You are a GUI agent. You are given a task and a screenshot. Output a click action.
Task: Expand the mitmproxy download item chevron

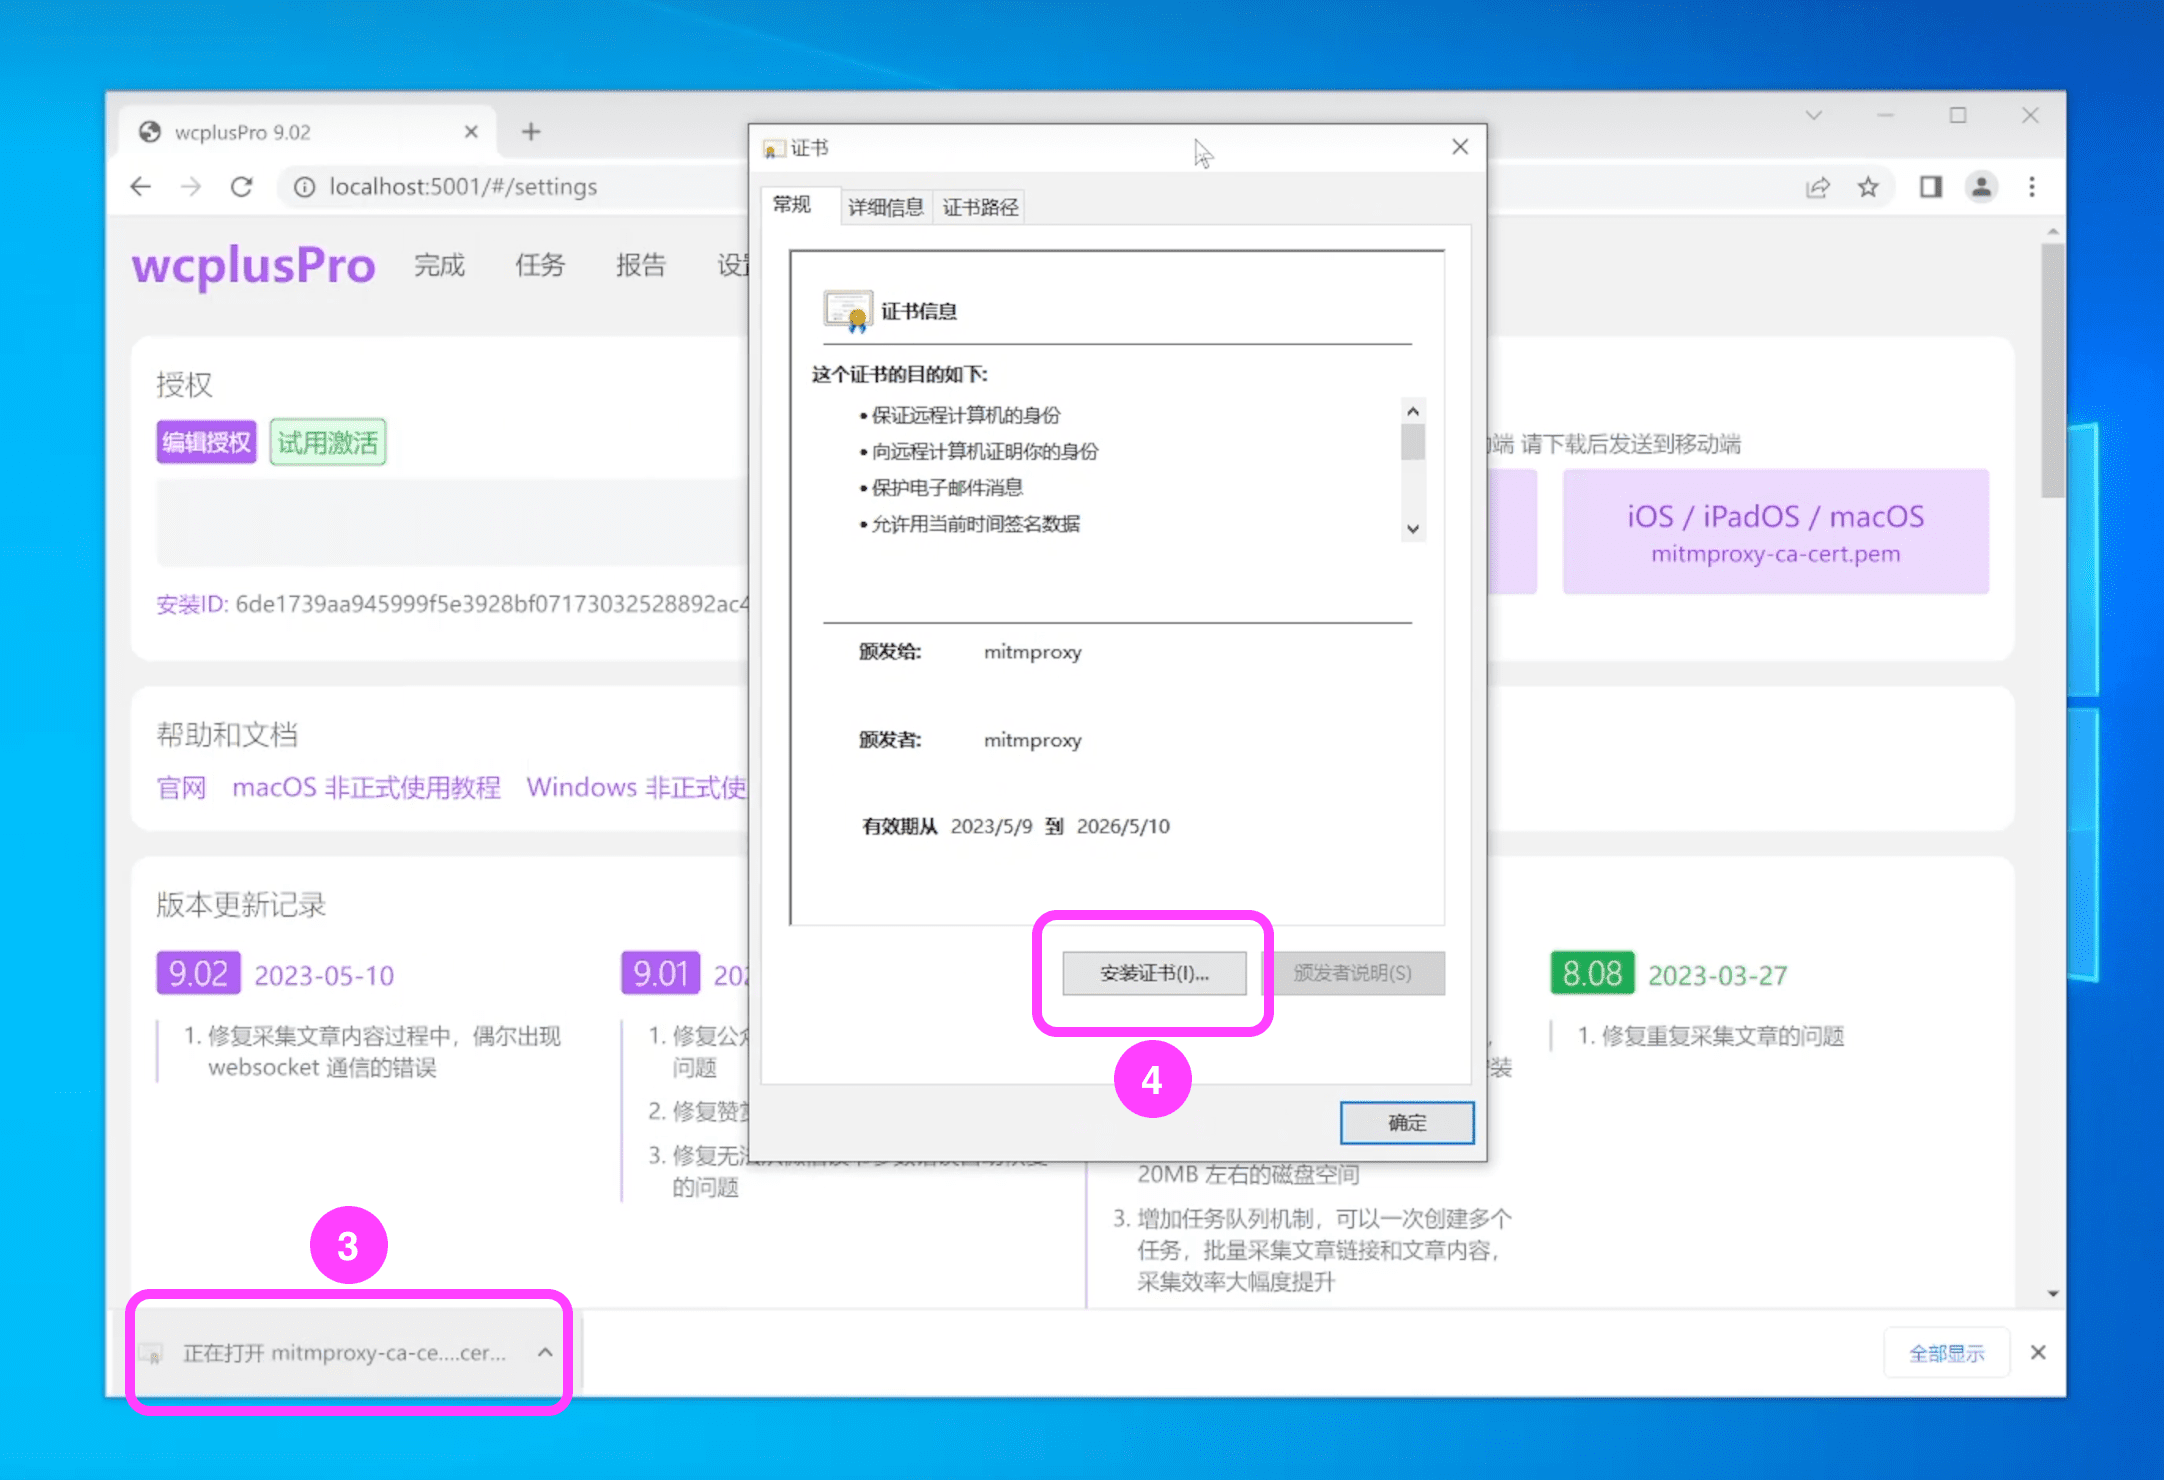coord(545,1352)
